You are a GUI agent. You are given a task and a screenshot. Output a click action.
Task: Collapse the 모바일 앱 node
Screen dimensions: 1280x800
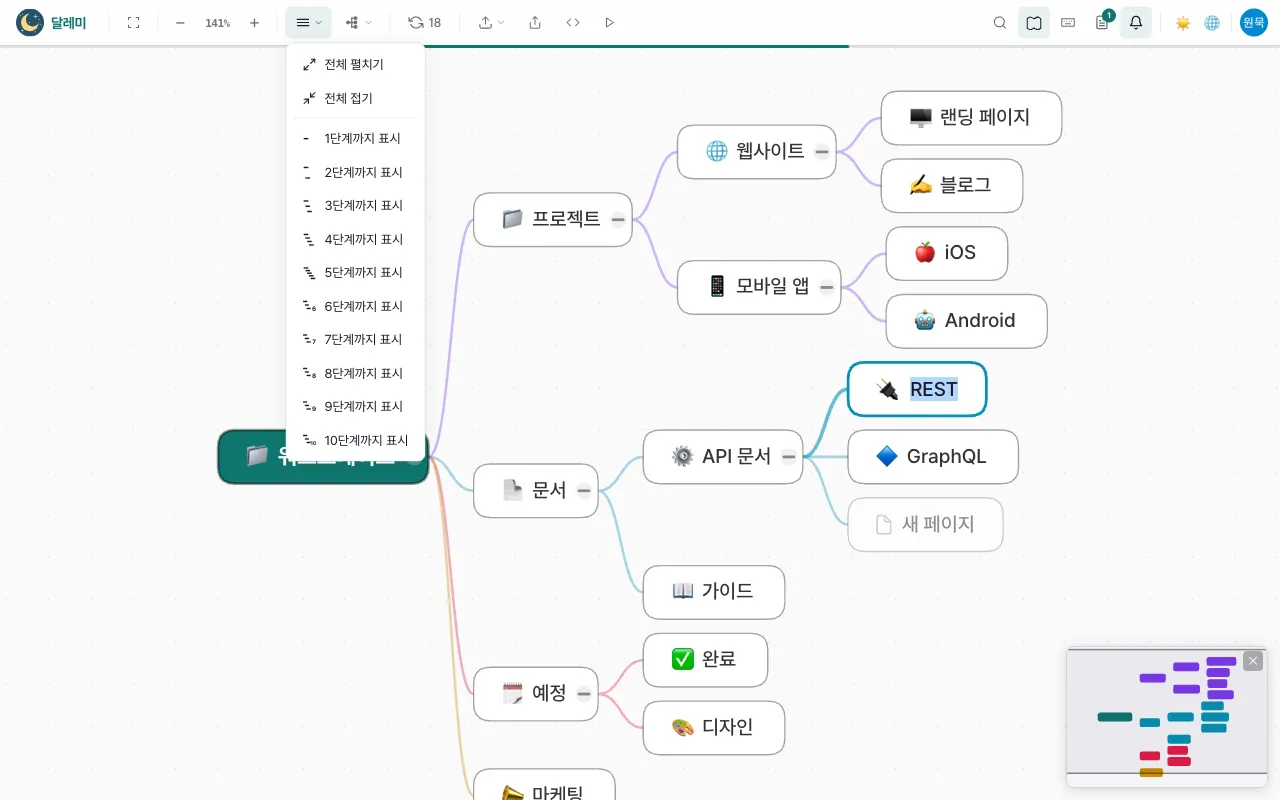(827, 288)
